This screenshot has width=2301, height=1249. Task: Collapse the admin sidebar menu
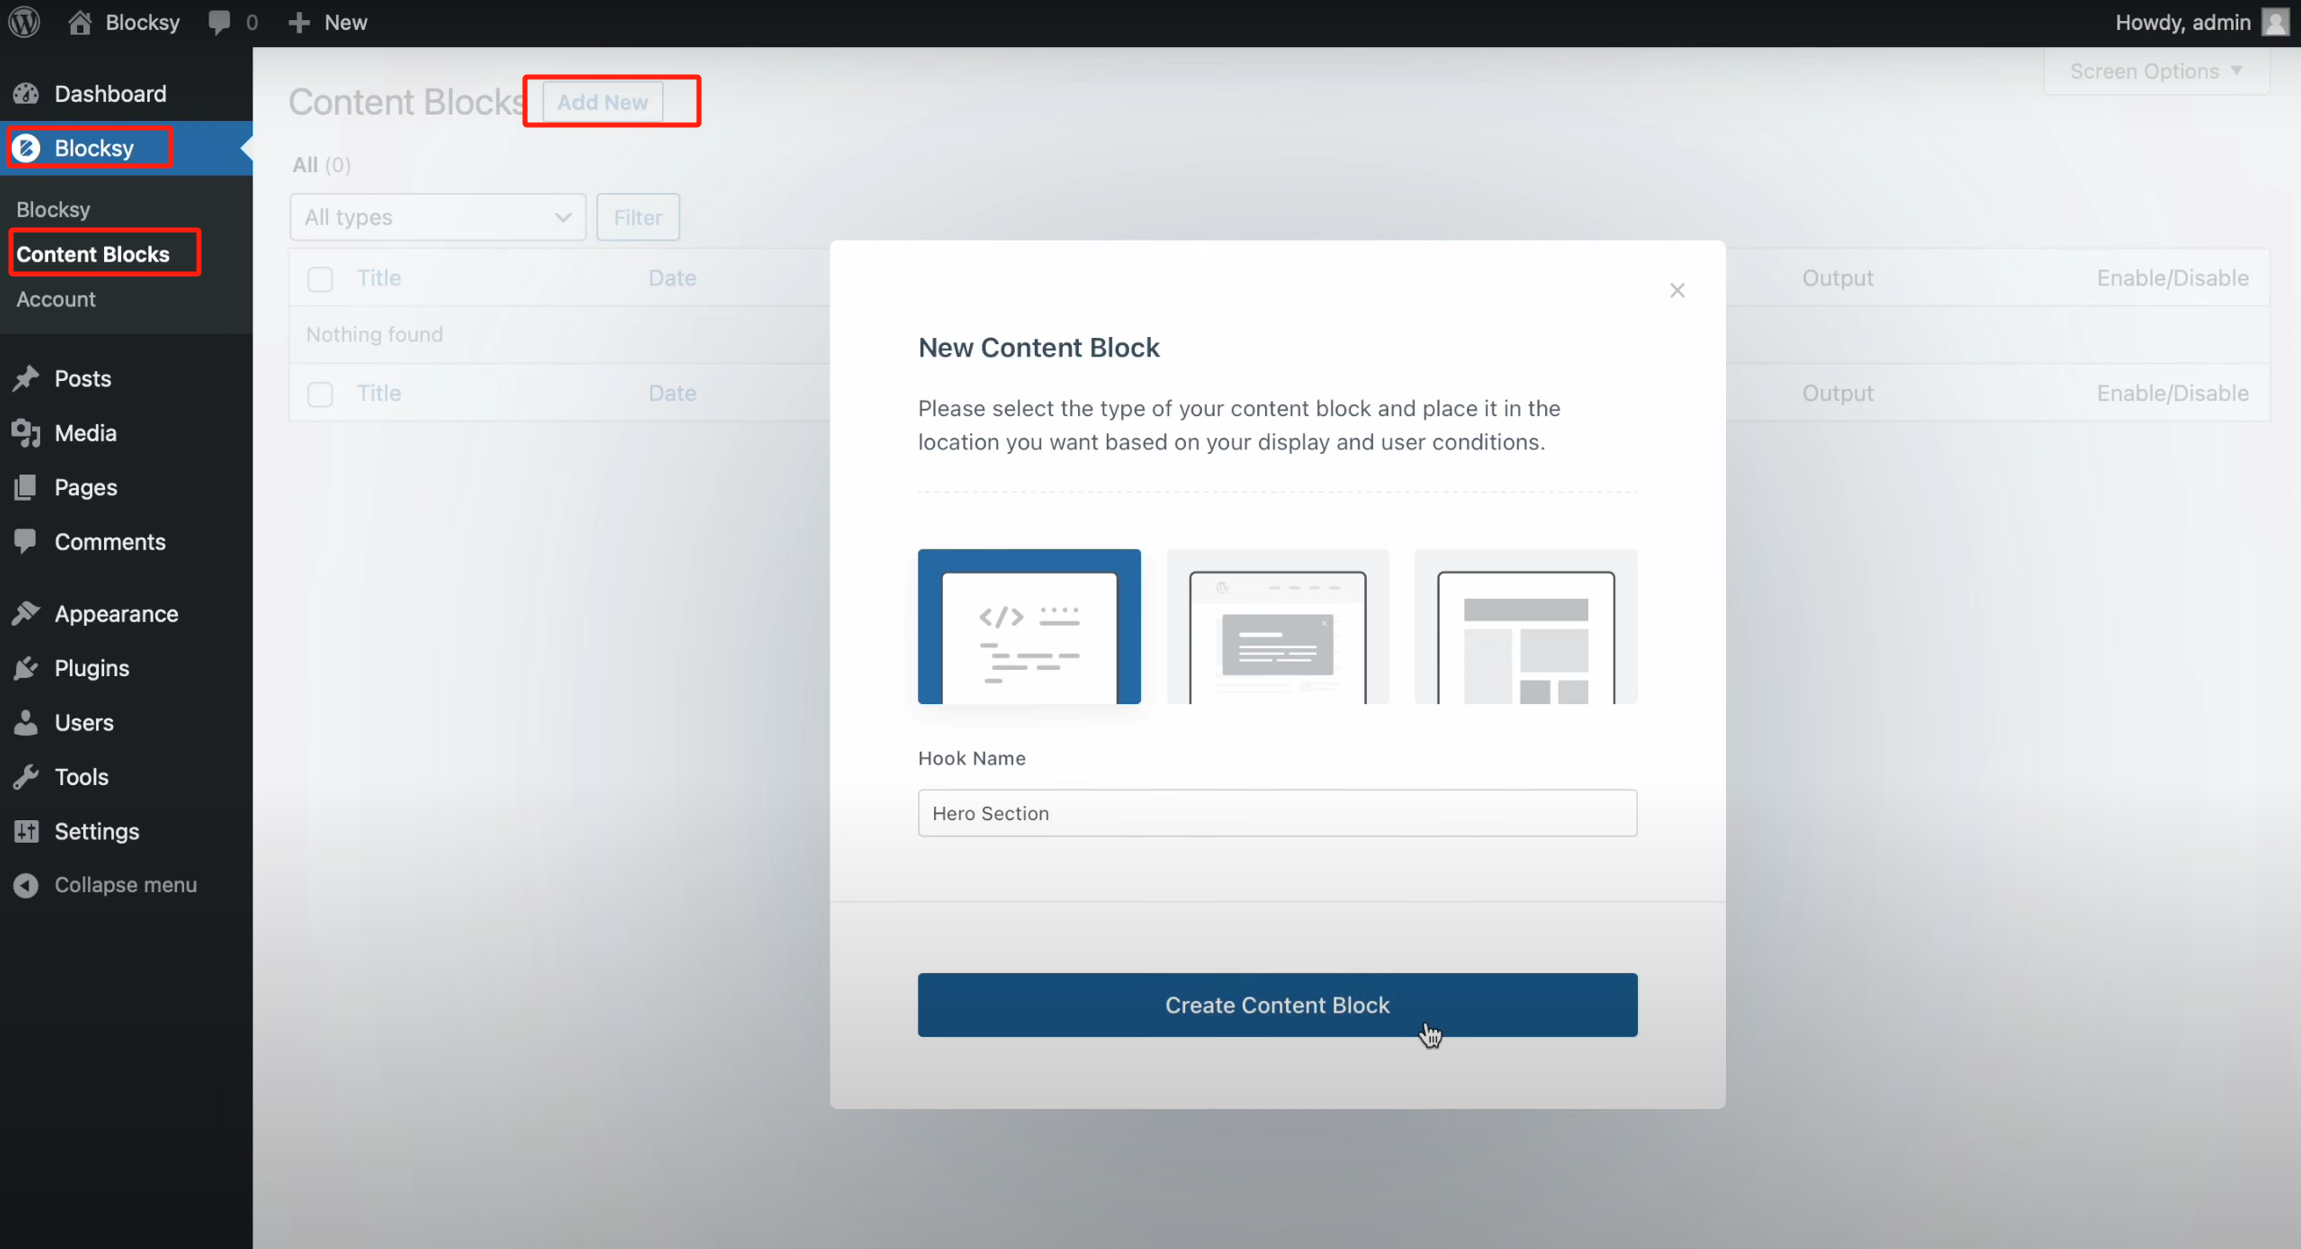(125, 884)
